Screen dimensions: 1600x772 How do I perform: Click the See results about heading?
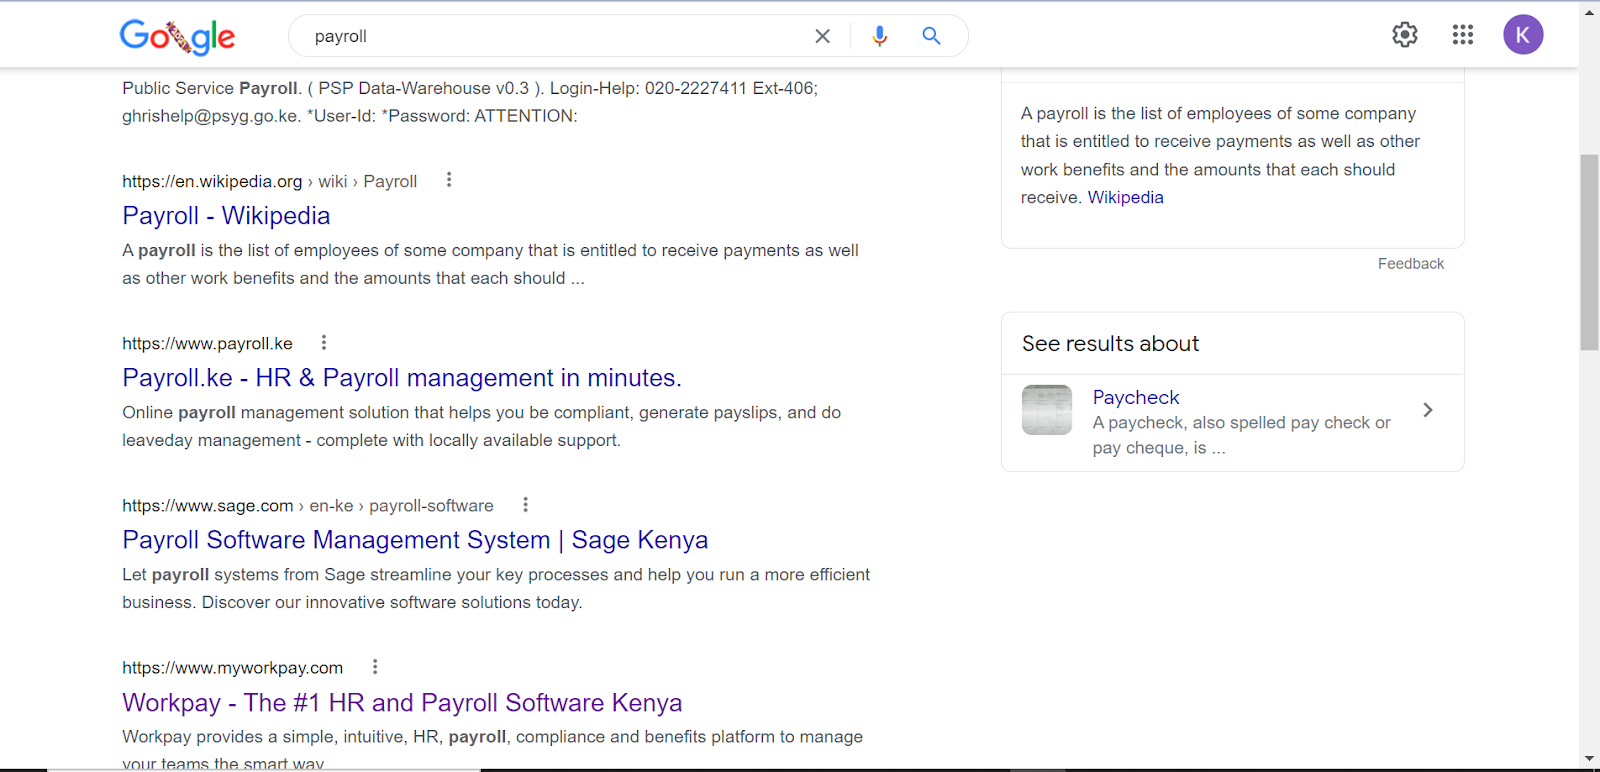[x=1110, y=344]
